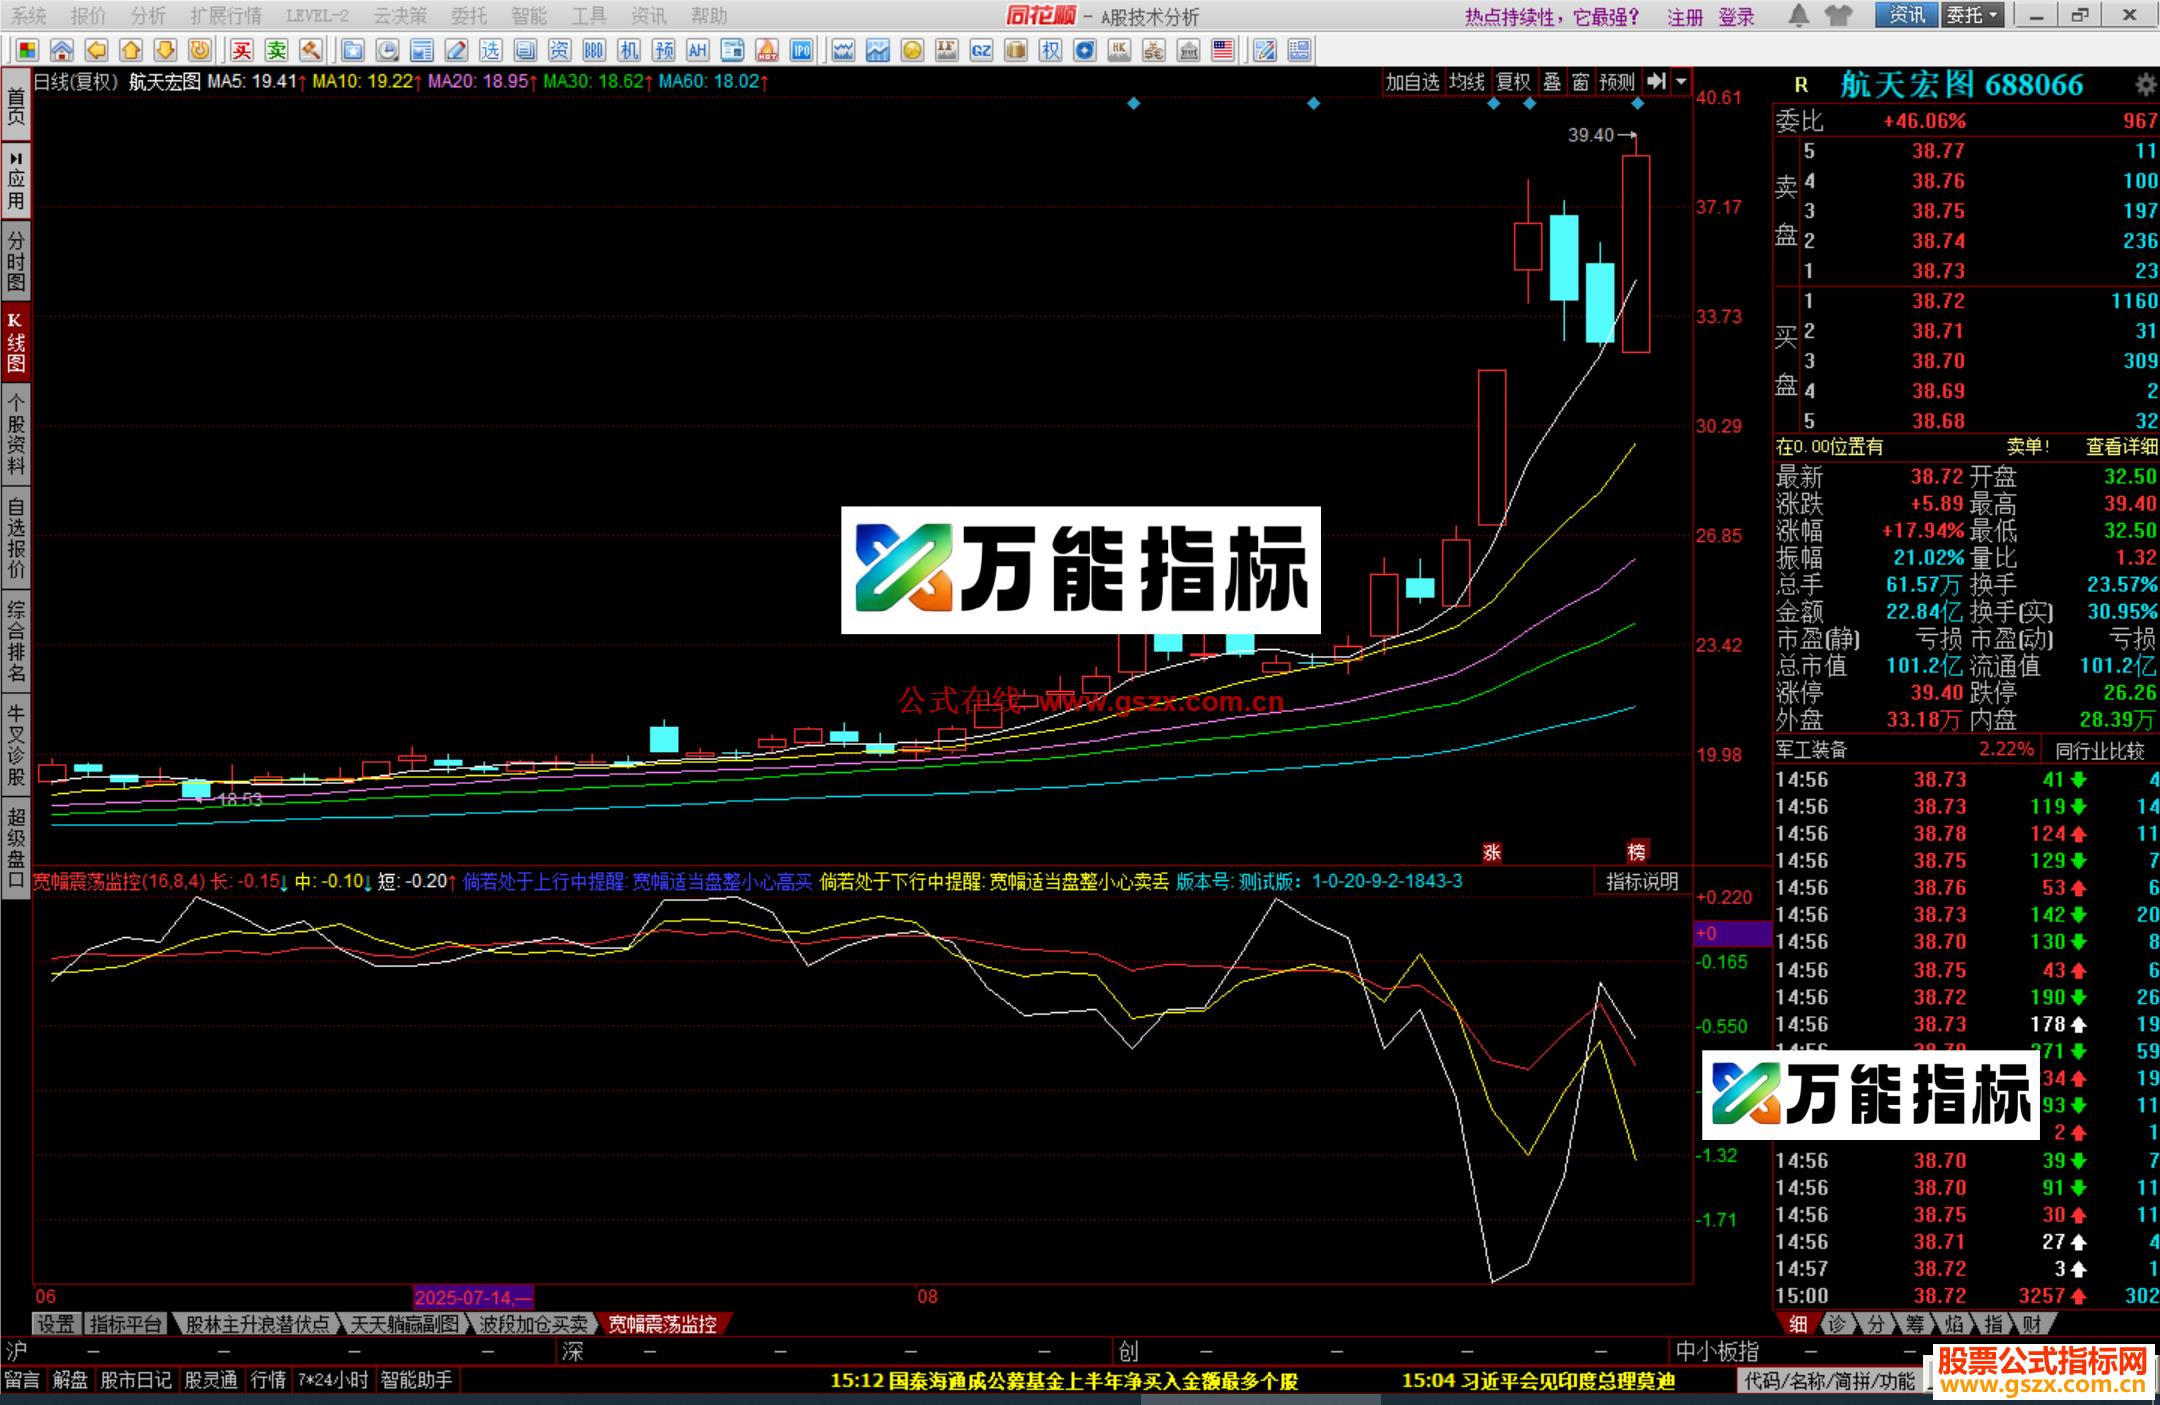The image size is (2160, 1405).
Task: Click the 指标说明 button
Action: pos(1642,881)
